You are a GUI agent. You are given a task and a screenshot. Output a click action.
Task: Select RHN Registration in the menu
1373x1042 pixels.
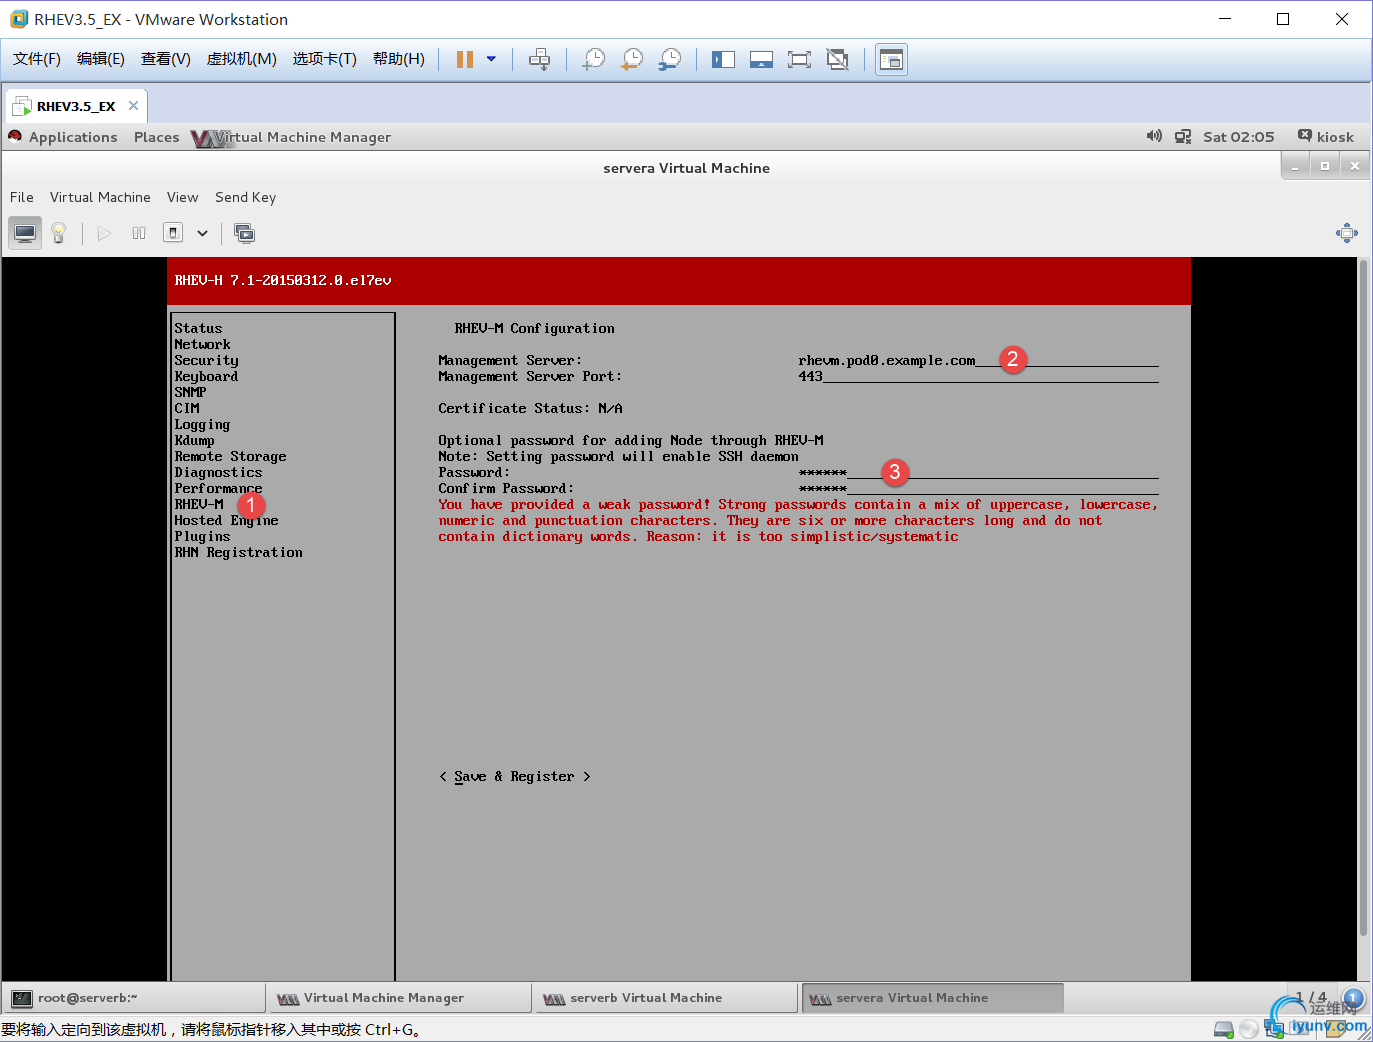tap(238, 552)
